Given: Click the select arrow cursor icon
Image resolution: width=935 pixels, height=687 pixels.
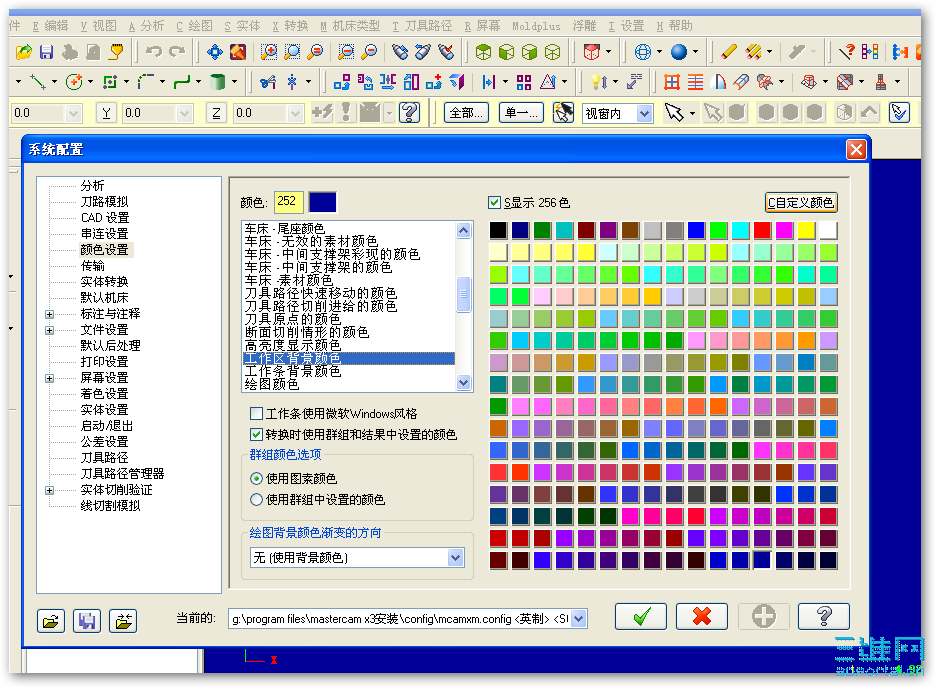Looking at the screenshot, I should [x=674, y=112].
